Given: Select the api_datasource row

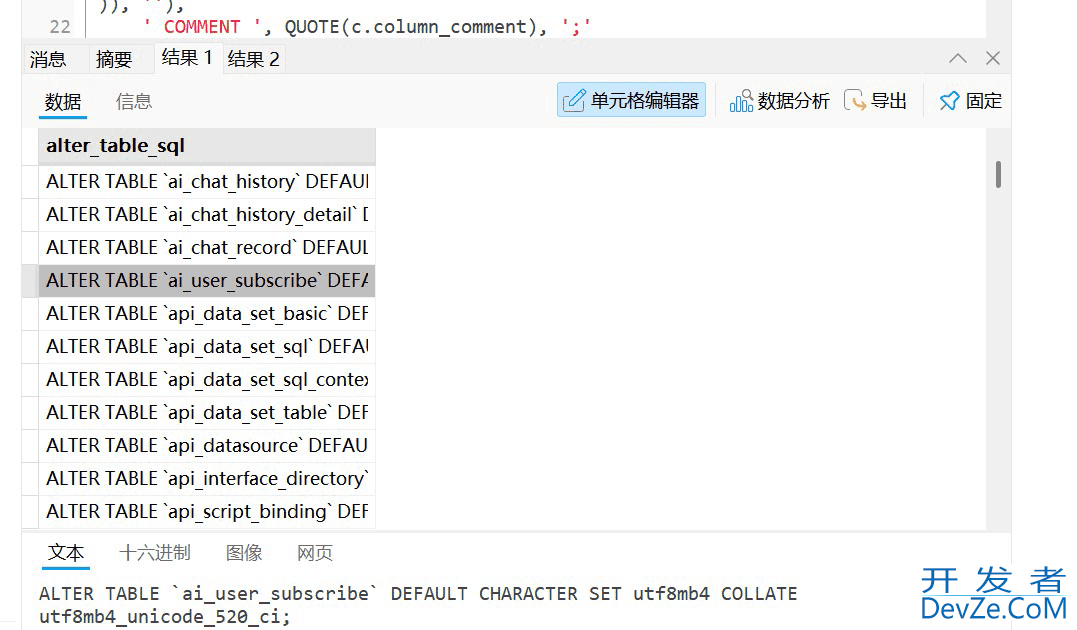Looking at the screenshot, I should 207,446.
